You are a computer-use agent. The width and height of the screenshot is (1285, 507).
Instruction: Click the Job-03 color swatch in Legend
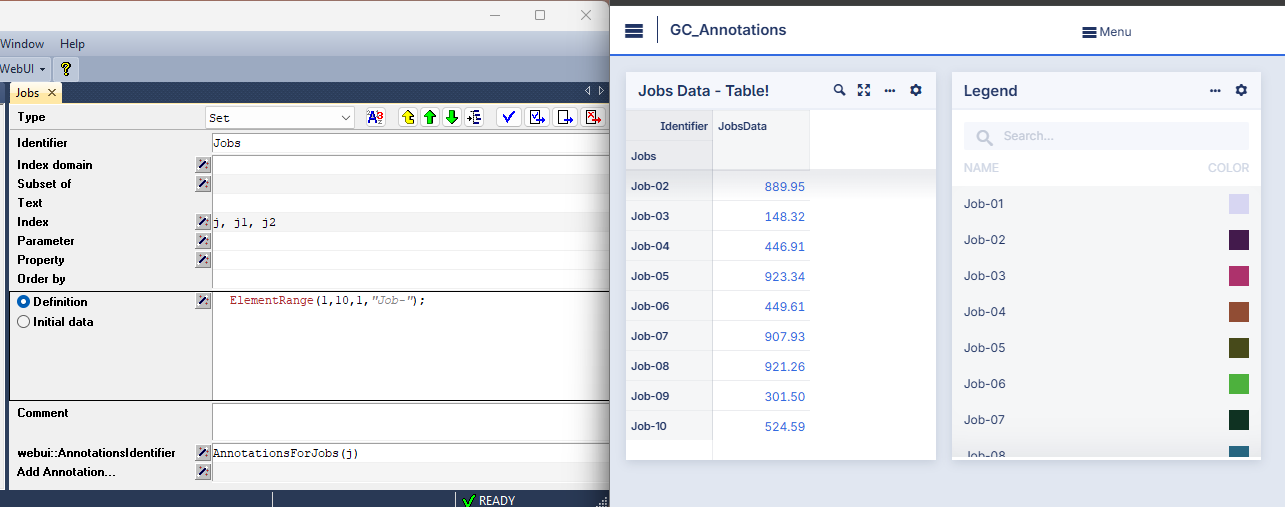pos(1239,276)
